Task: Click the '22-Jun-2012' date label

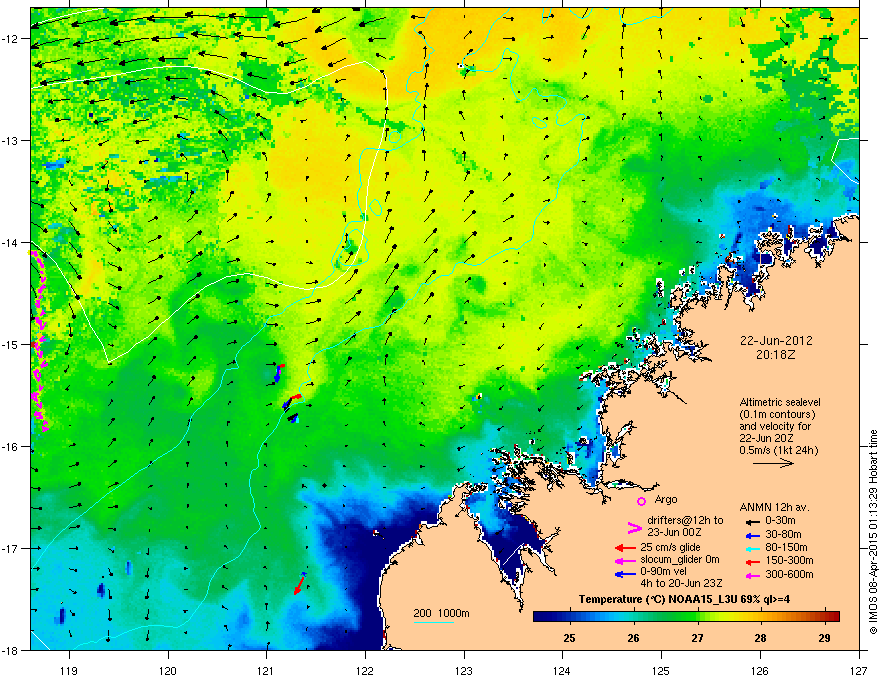Action: 776,341
